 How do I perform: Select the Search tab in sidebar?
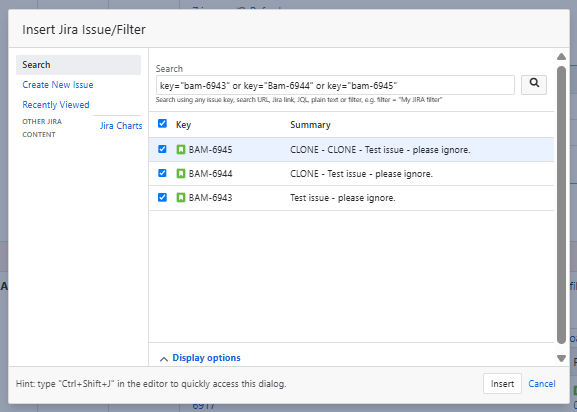click(x=78, y=65)
